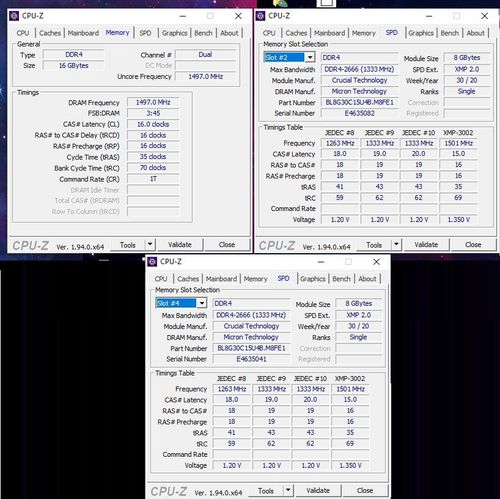
Task: Click part number field in Slot #4 window
Action: 251,348
